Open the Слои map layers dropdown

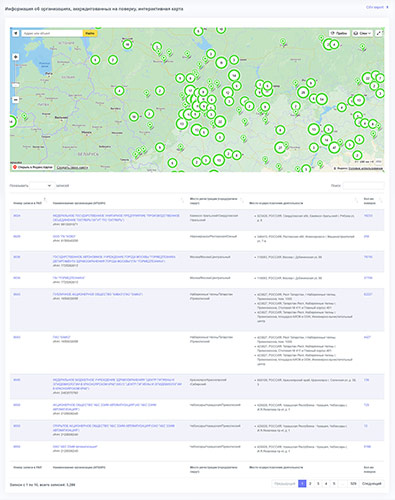(362, 33)
